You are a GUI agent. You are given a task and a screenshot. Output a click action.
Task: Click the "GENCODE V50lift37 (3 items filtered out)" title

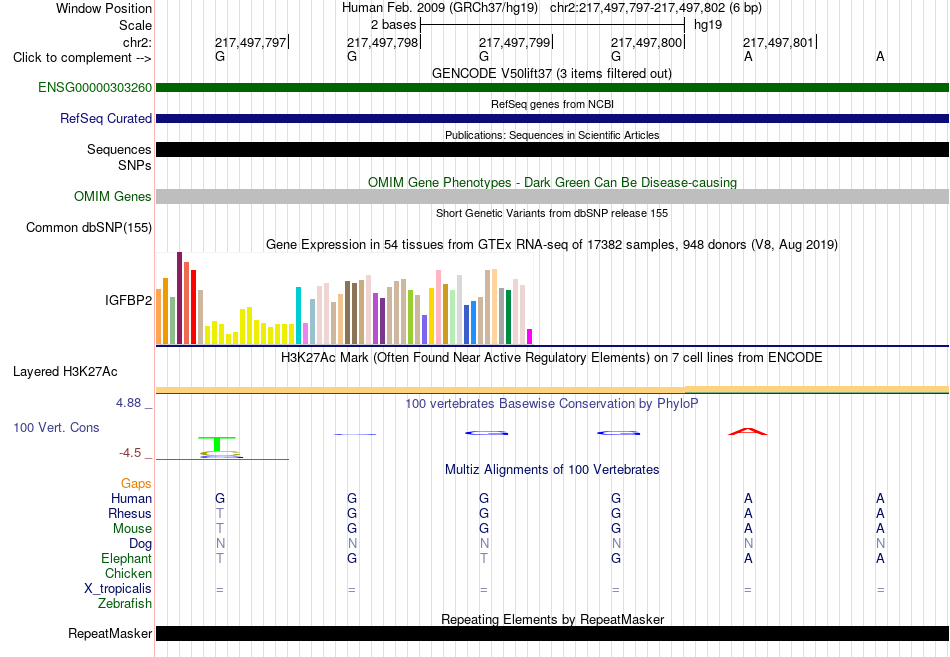coord(552,73)
